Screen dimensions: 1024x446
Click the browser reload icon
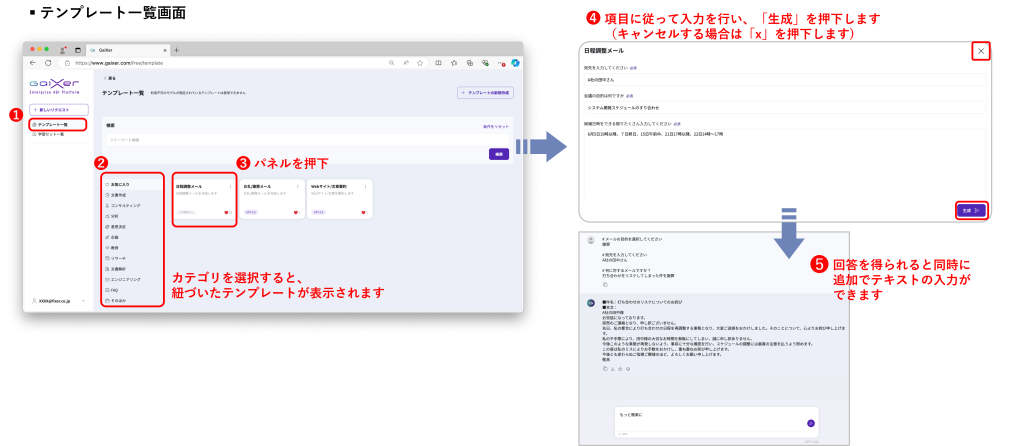[x=46, y=62]
